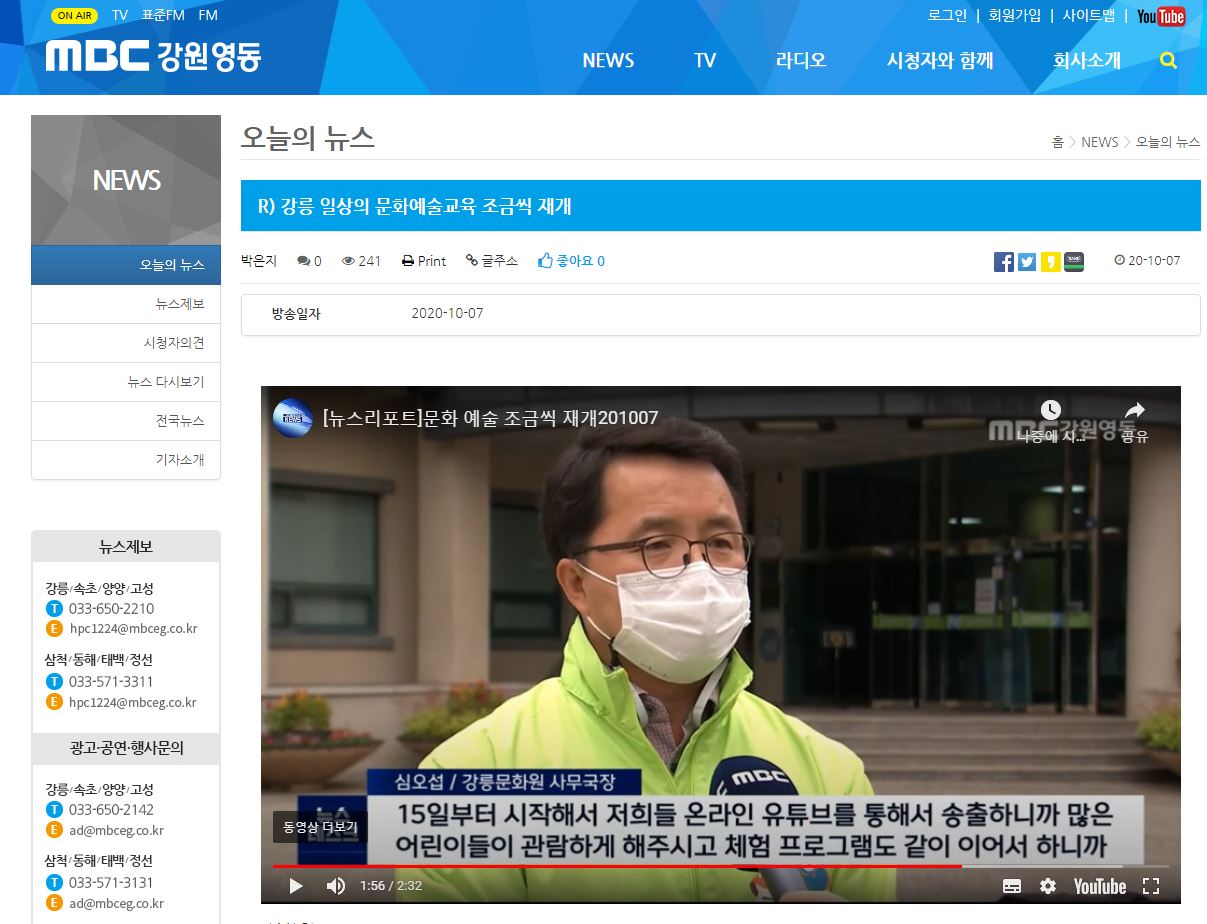The image size is (1207, 924).
Task: Copy the article address via 글주소
Action: pos(492,261)
